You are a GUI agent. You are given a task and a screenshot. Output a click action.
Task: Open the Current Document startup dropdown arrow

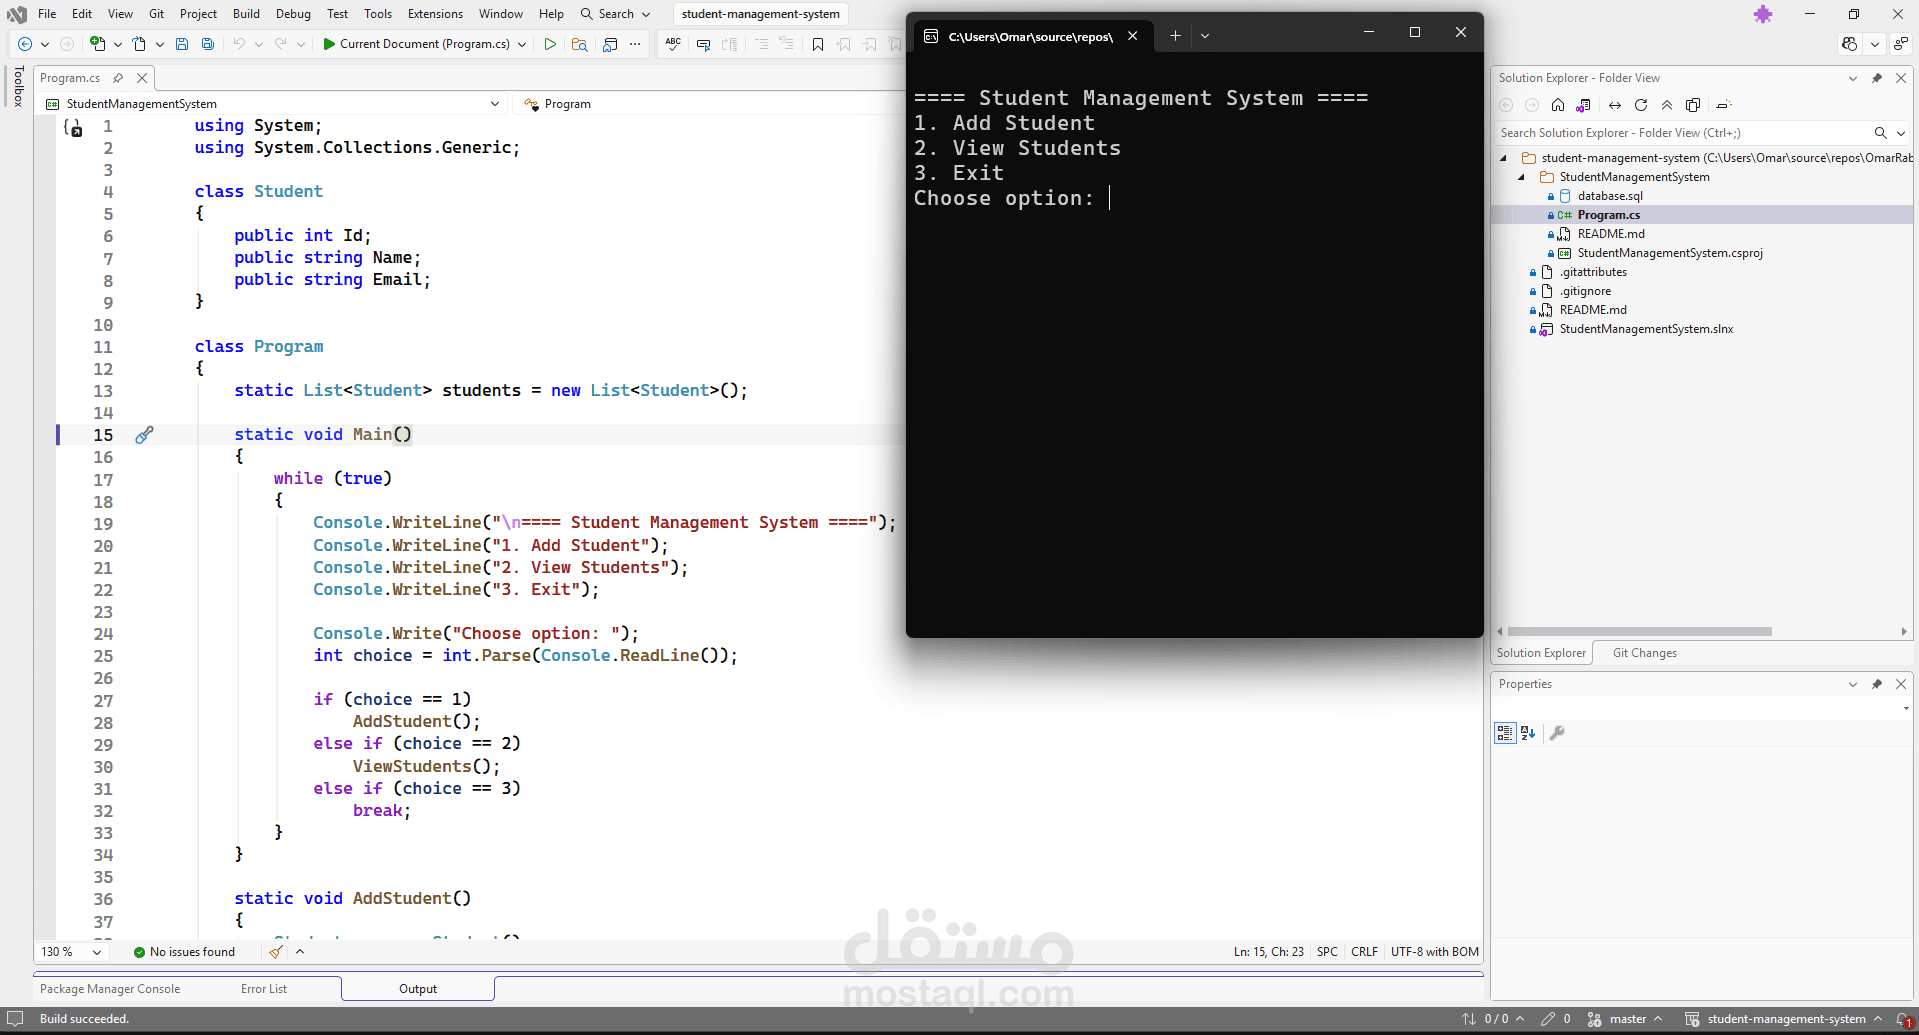click(x=522, y=44)
